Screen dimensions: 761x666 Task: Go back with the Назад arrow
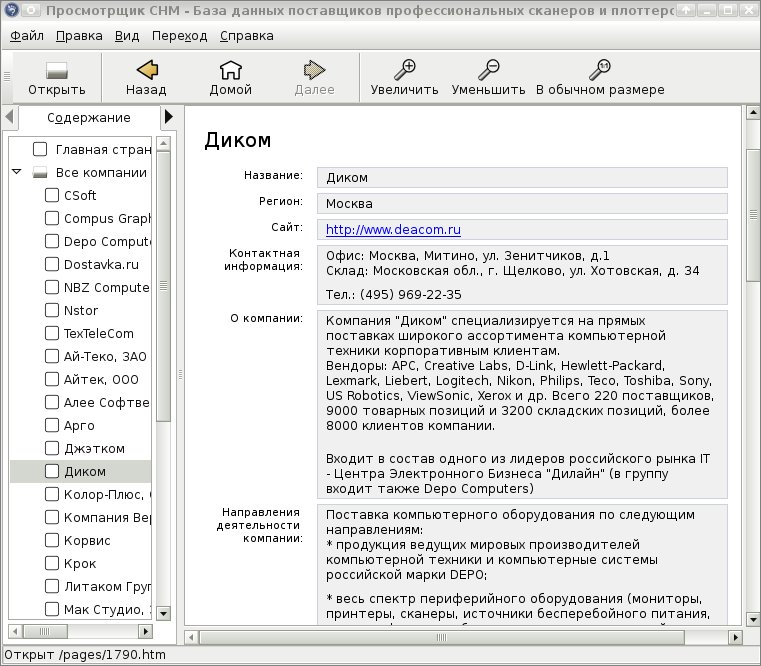(147, 70)
